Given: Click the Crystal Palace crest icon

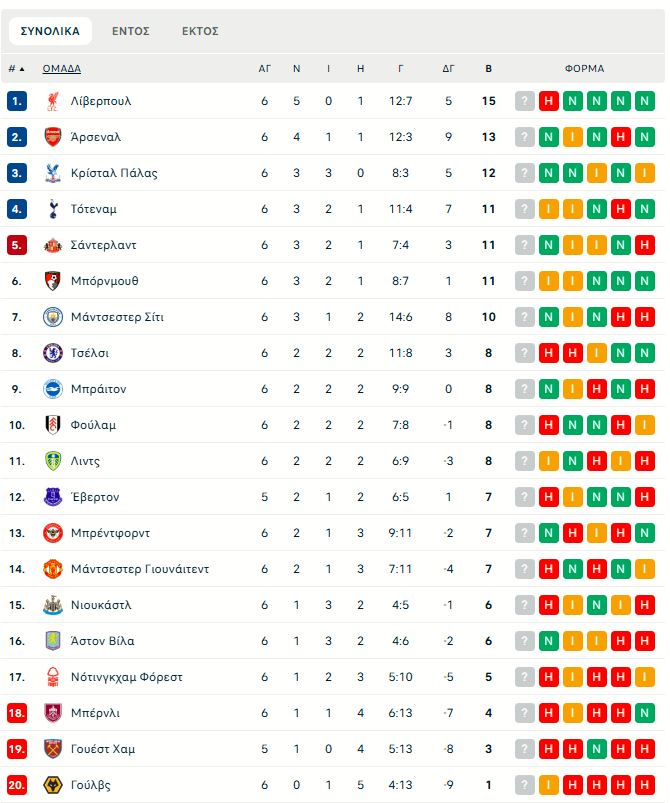Looking at the screenshot, I should 53,173.
